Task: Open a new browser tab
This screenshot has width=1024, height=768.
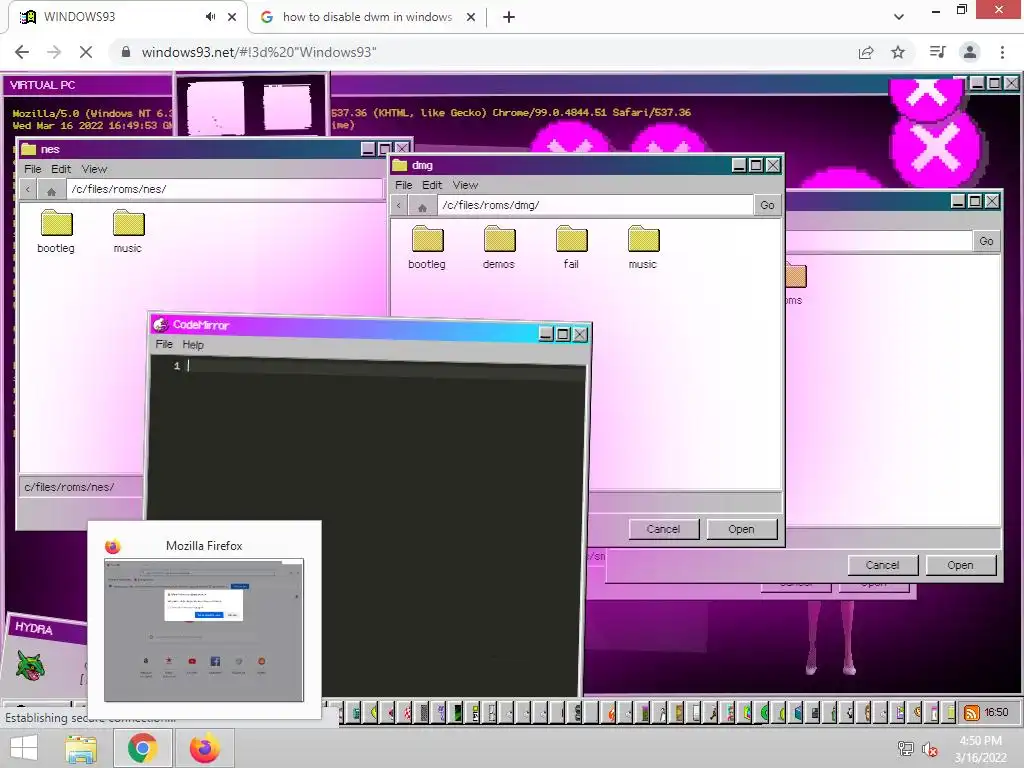Action: point(509,17)
